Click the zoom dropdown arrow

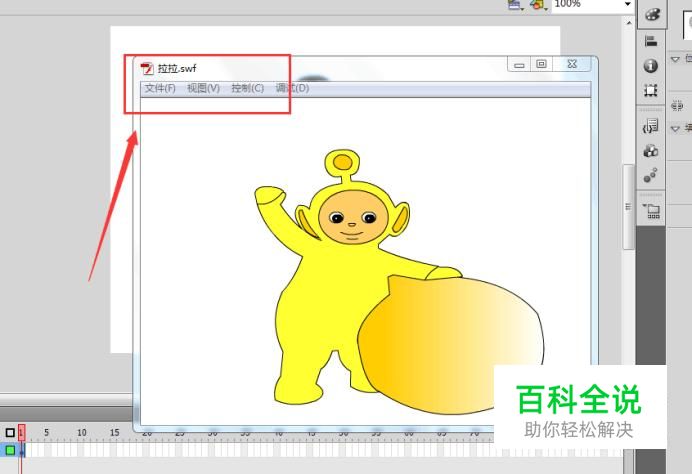coord(628,4)
